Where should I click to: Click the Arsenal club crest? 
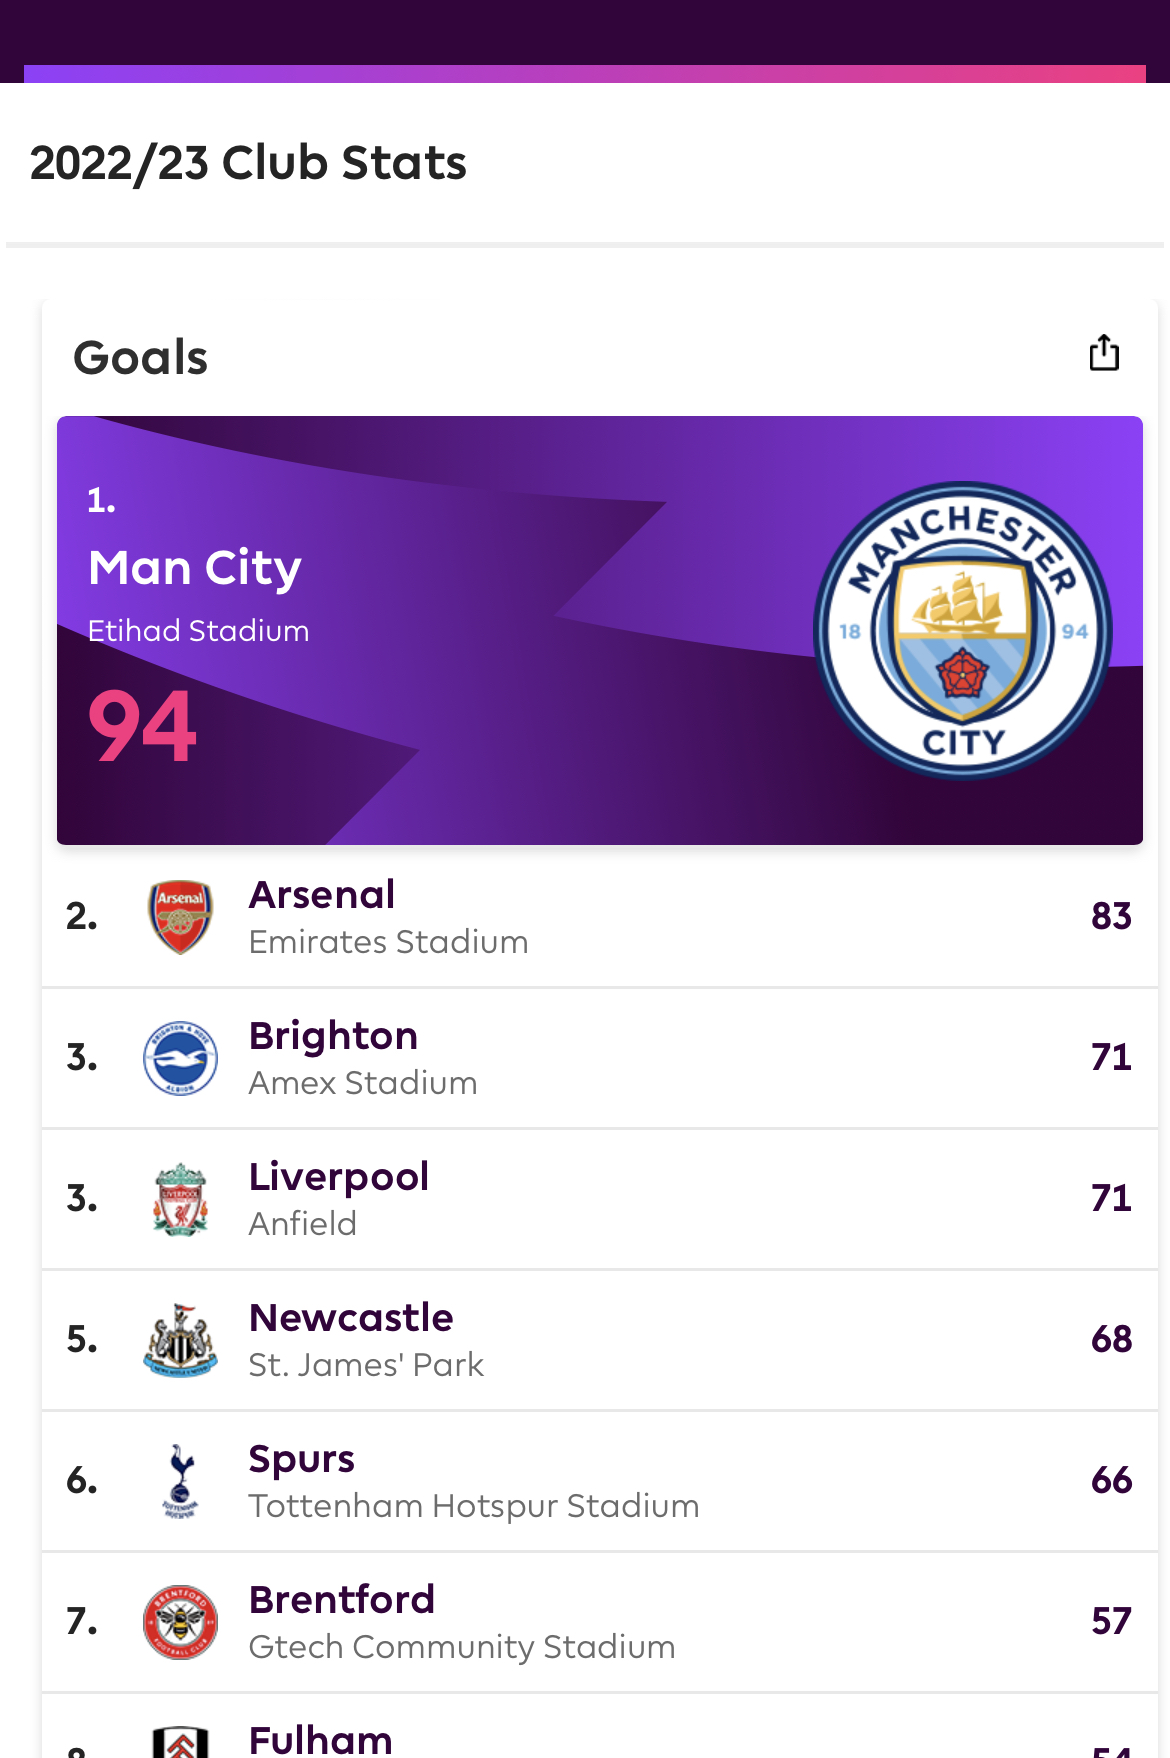point(180,917)
